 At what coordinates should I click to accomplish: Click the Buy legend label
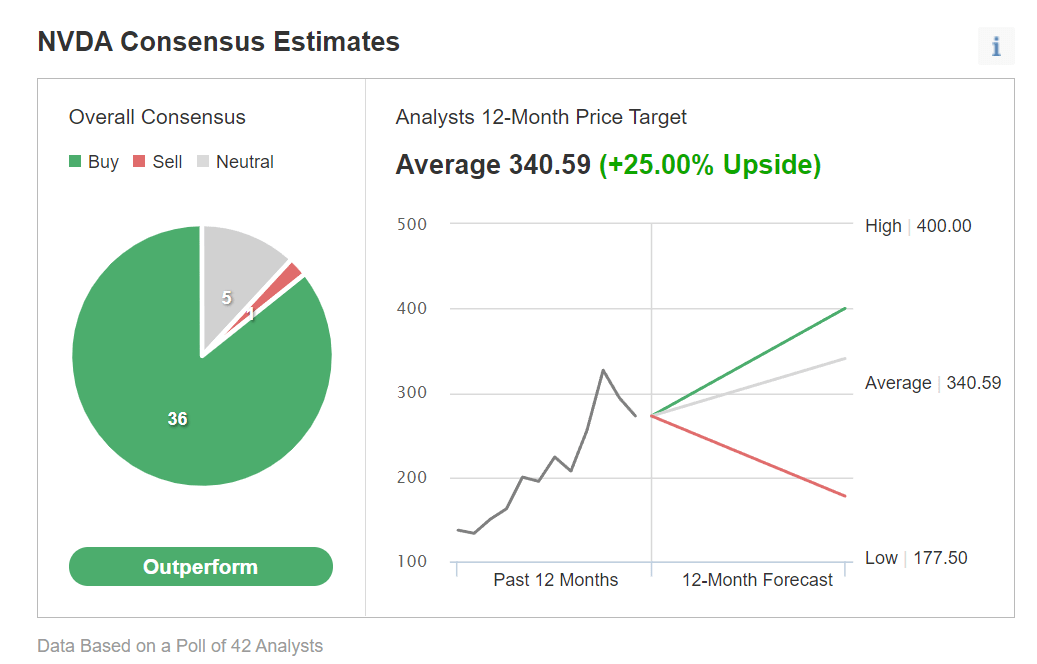tap(103, 162)
